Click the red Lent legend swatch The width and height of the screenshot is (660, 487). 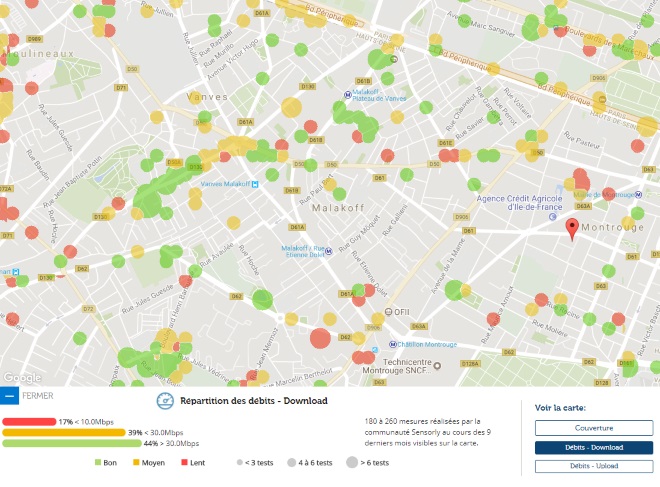point(185,463)
